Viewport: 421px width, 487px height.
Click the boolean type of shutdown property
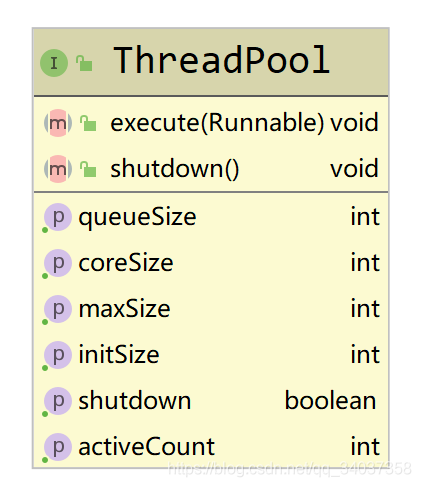click(330, 400)
